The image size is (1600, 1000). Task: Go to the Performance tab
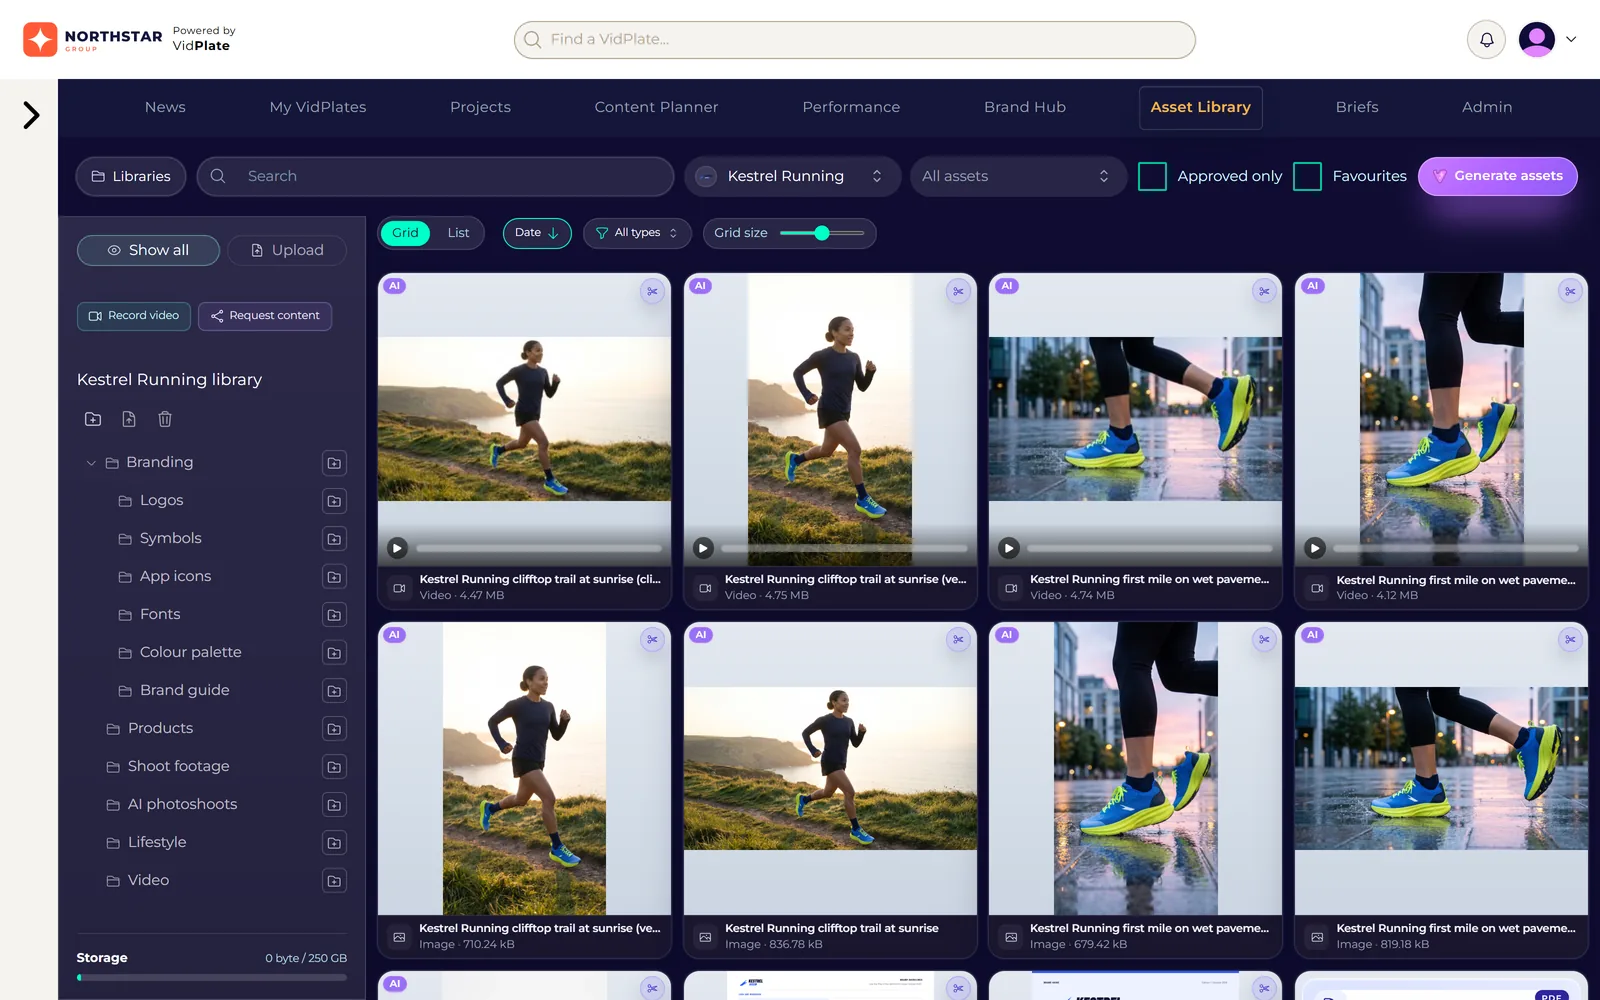[851, 107]
